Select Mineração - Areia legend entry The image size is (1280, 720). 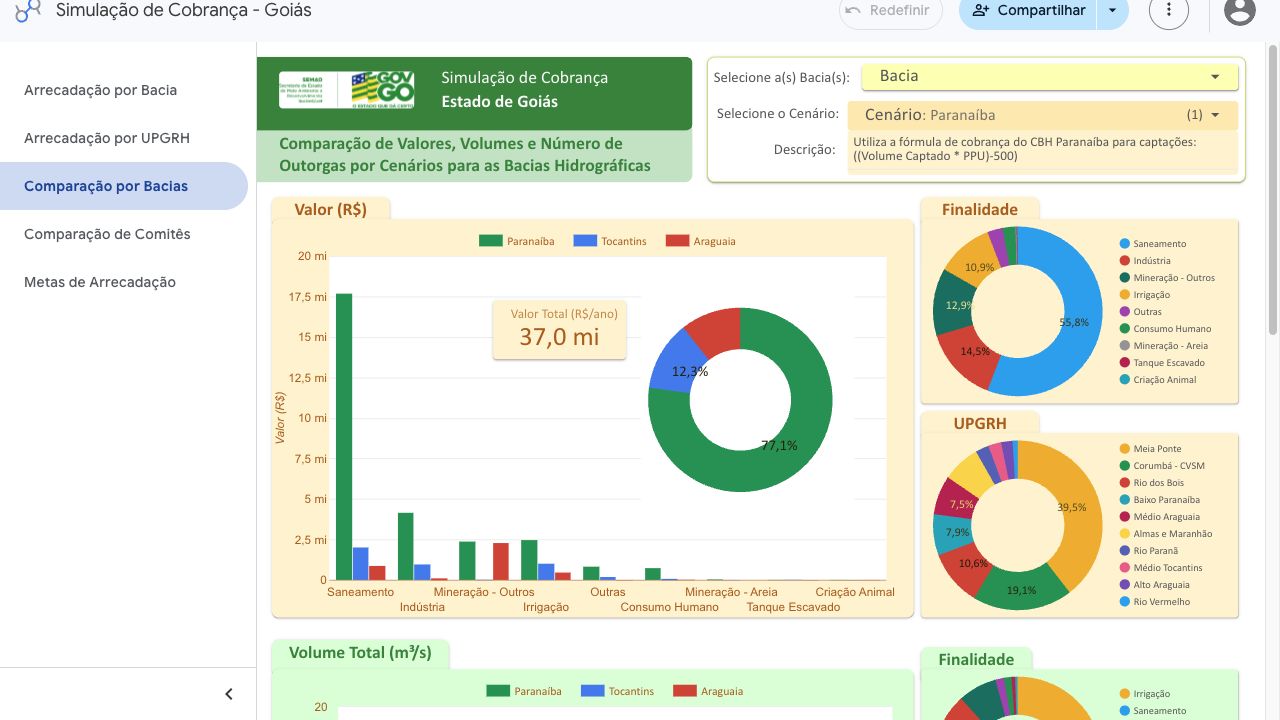click(1165, 346)
